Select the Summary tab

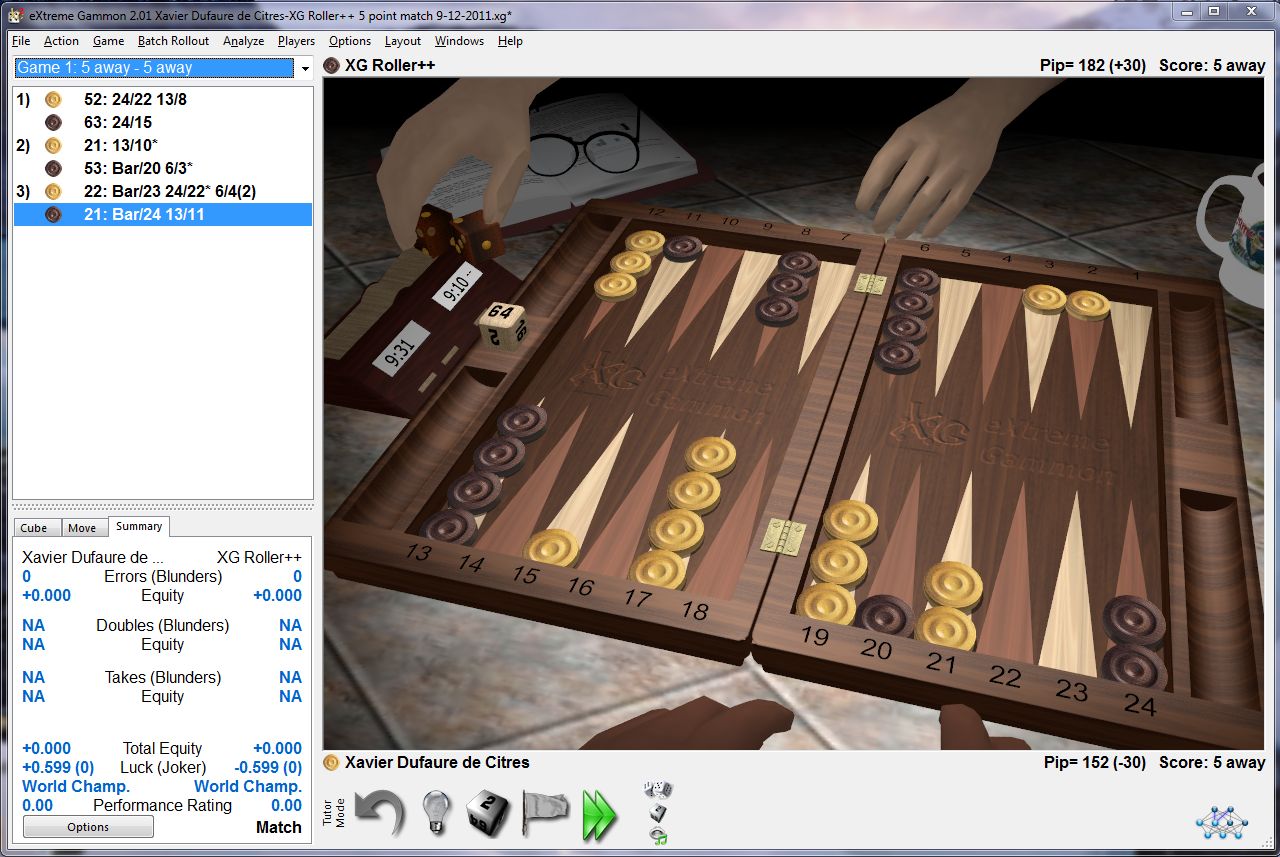click(x=139, y=526)
